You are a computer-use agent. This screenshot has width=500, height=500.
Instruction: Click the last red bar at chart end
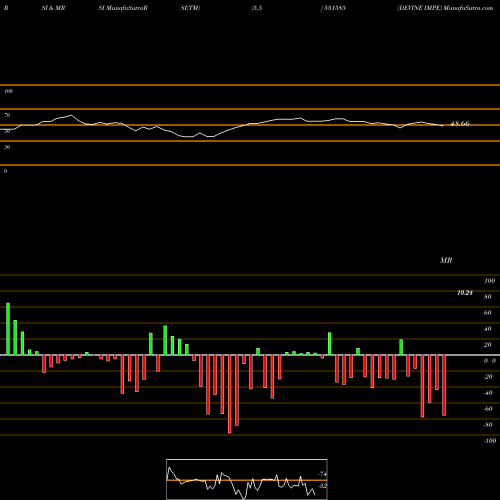(444, 385)
